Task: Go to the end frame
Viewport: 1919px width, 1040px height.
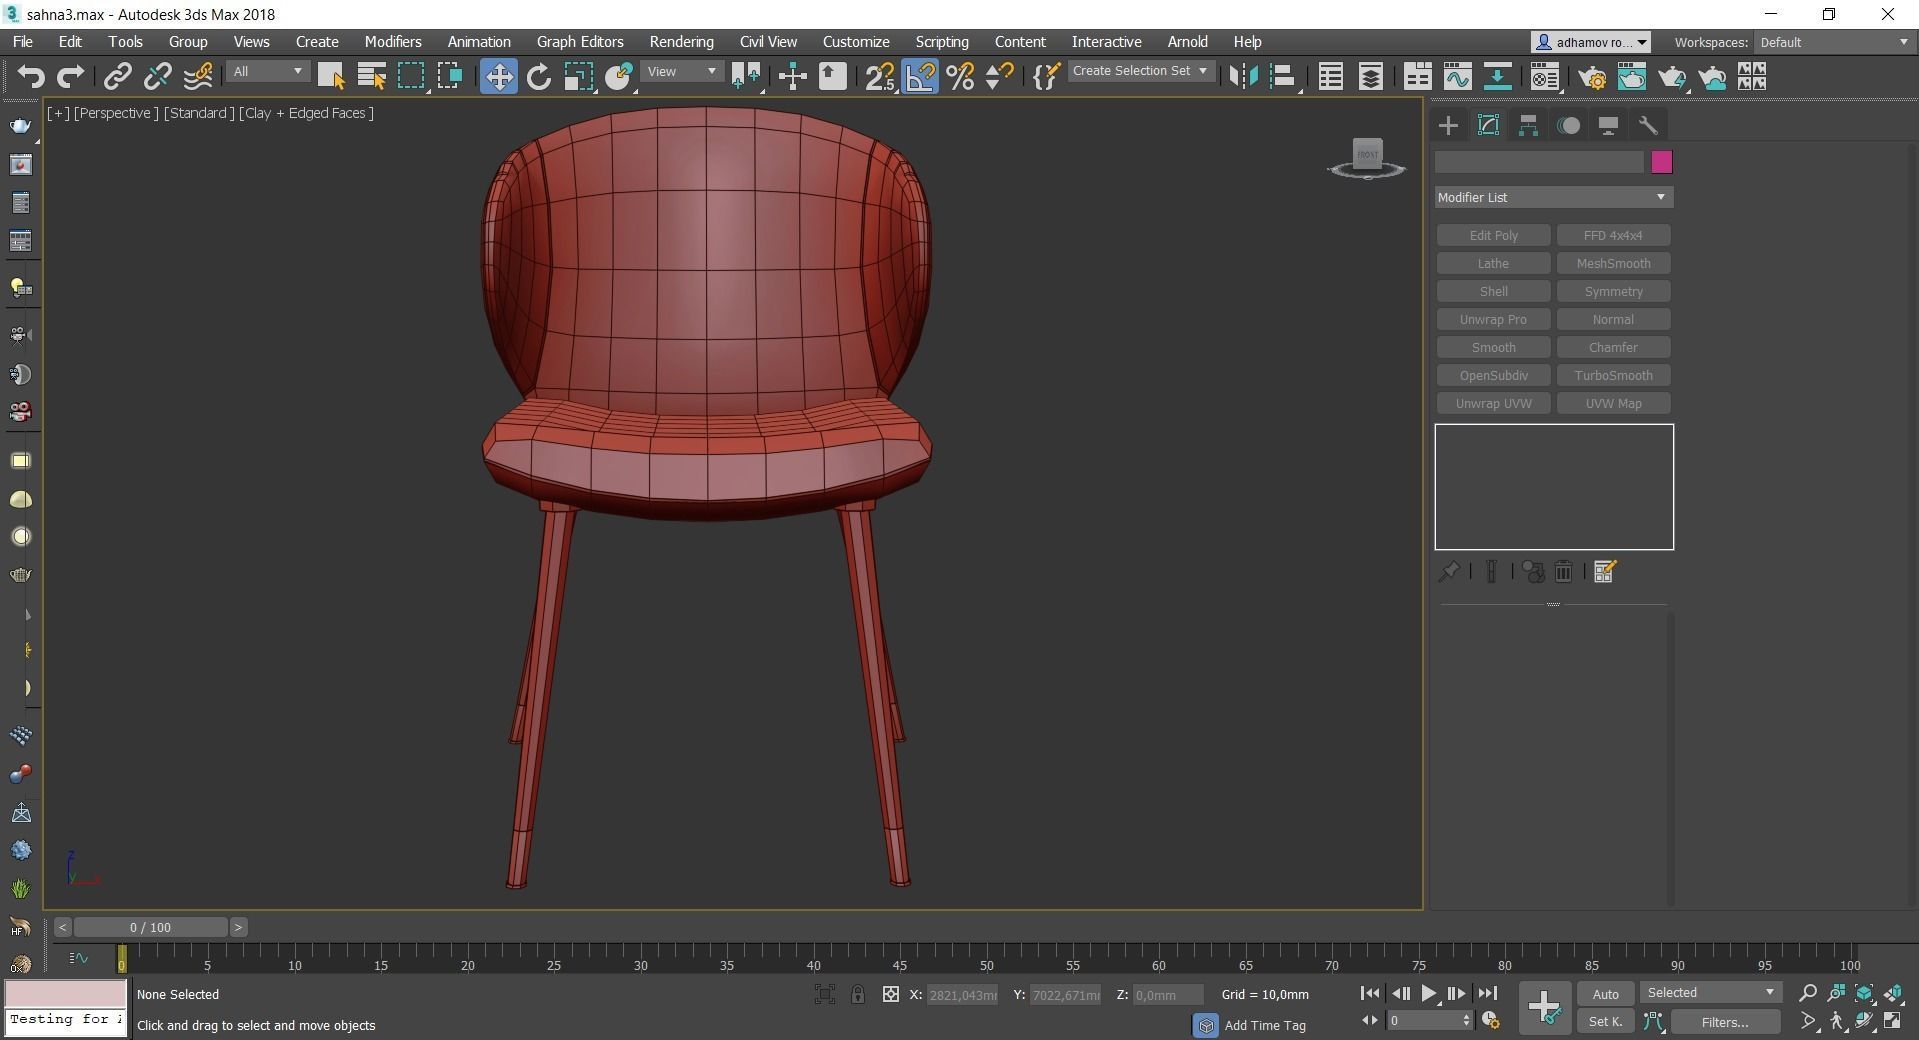Action: point(1487,993)
